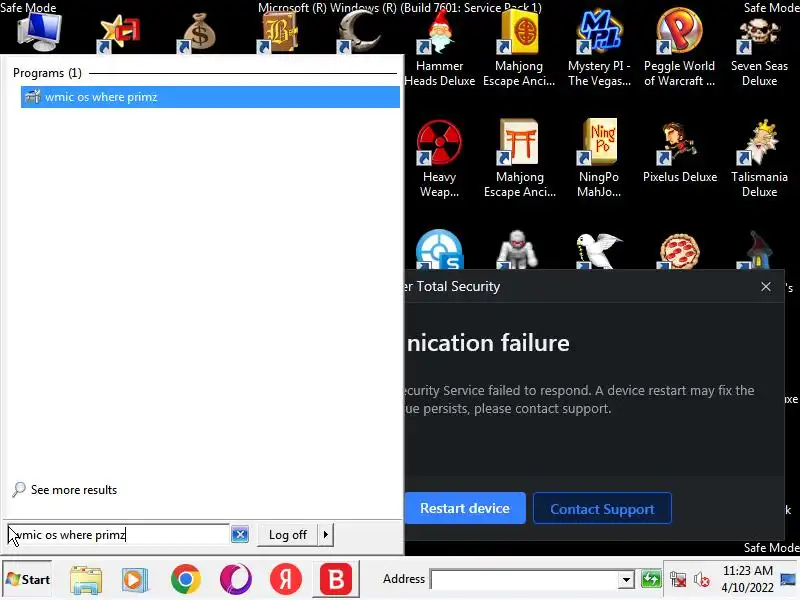Launch NingPo MahJong shortcut
Image resolution: width=800 pixels, height=600 pixels.
(599, 158)
